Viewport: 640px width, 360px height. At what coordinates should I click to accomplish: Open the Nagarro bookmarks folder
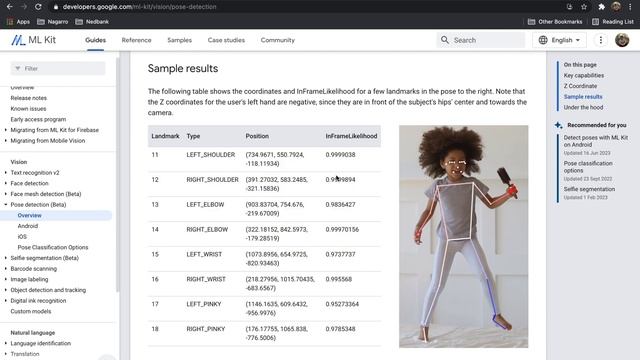[x=52, y=22]
